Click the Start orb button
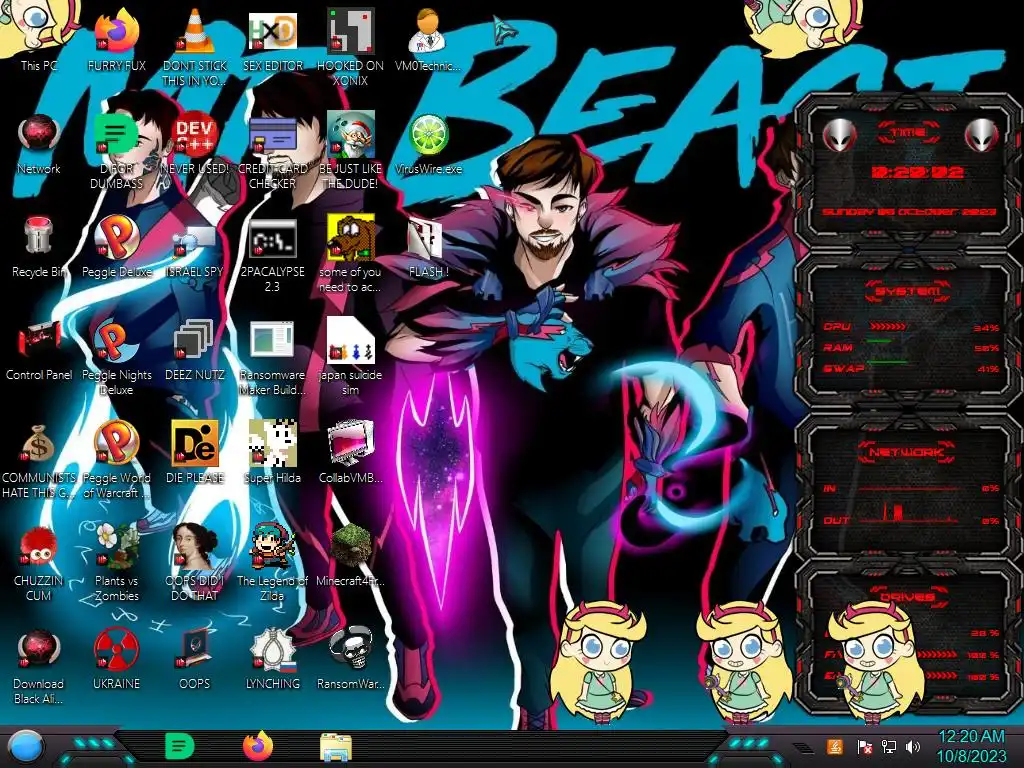Viewport: 1024px width, 768px height. click(26, 747)
